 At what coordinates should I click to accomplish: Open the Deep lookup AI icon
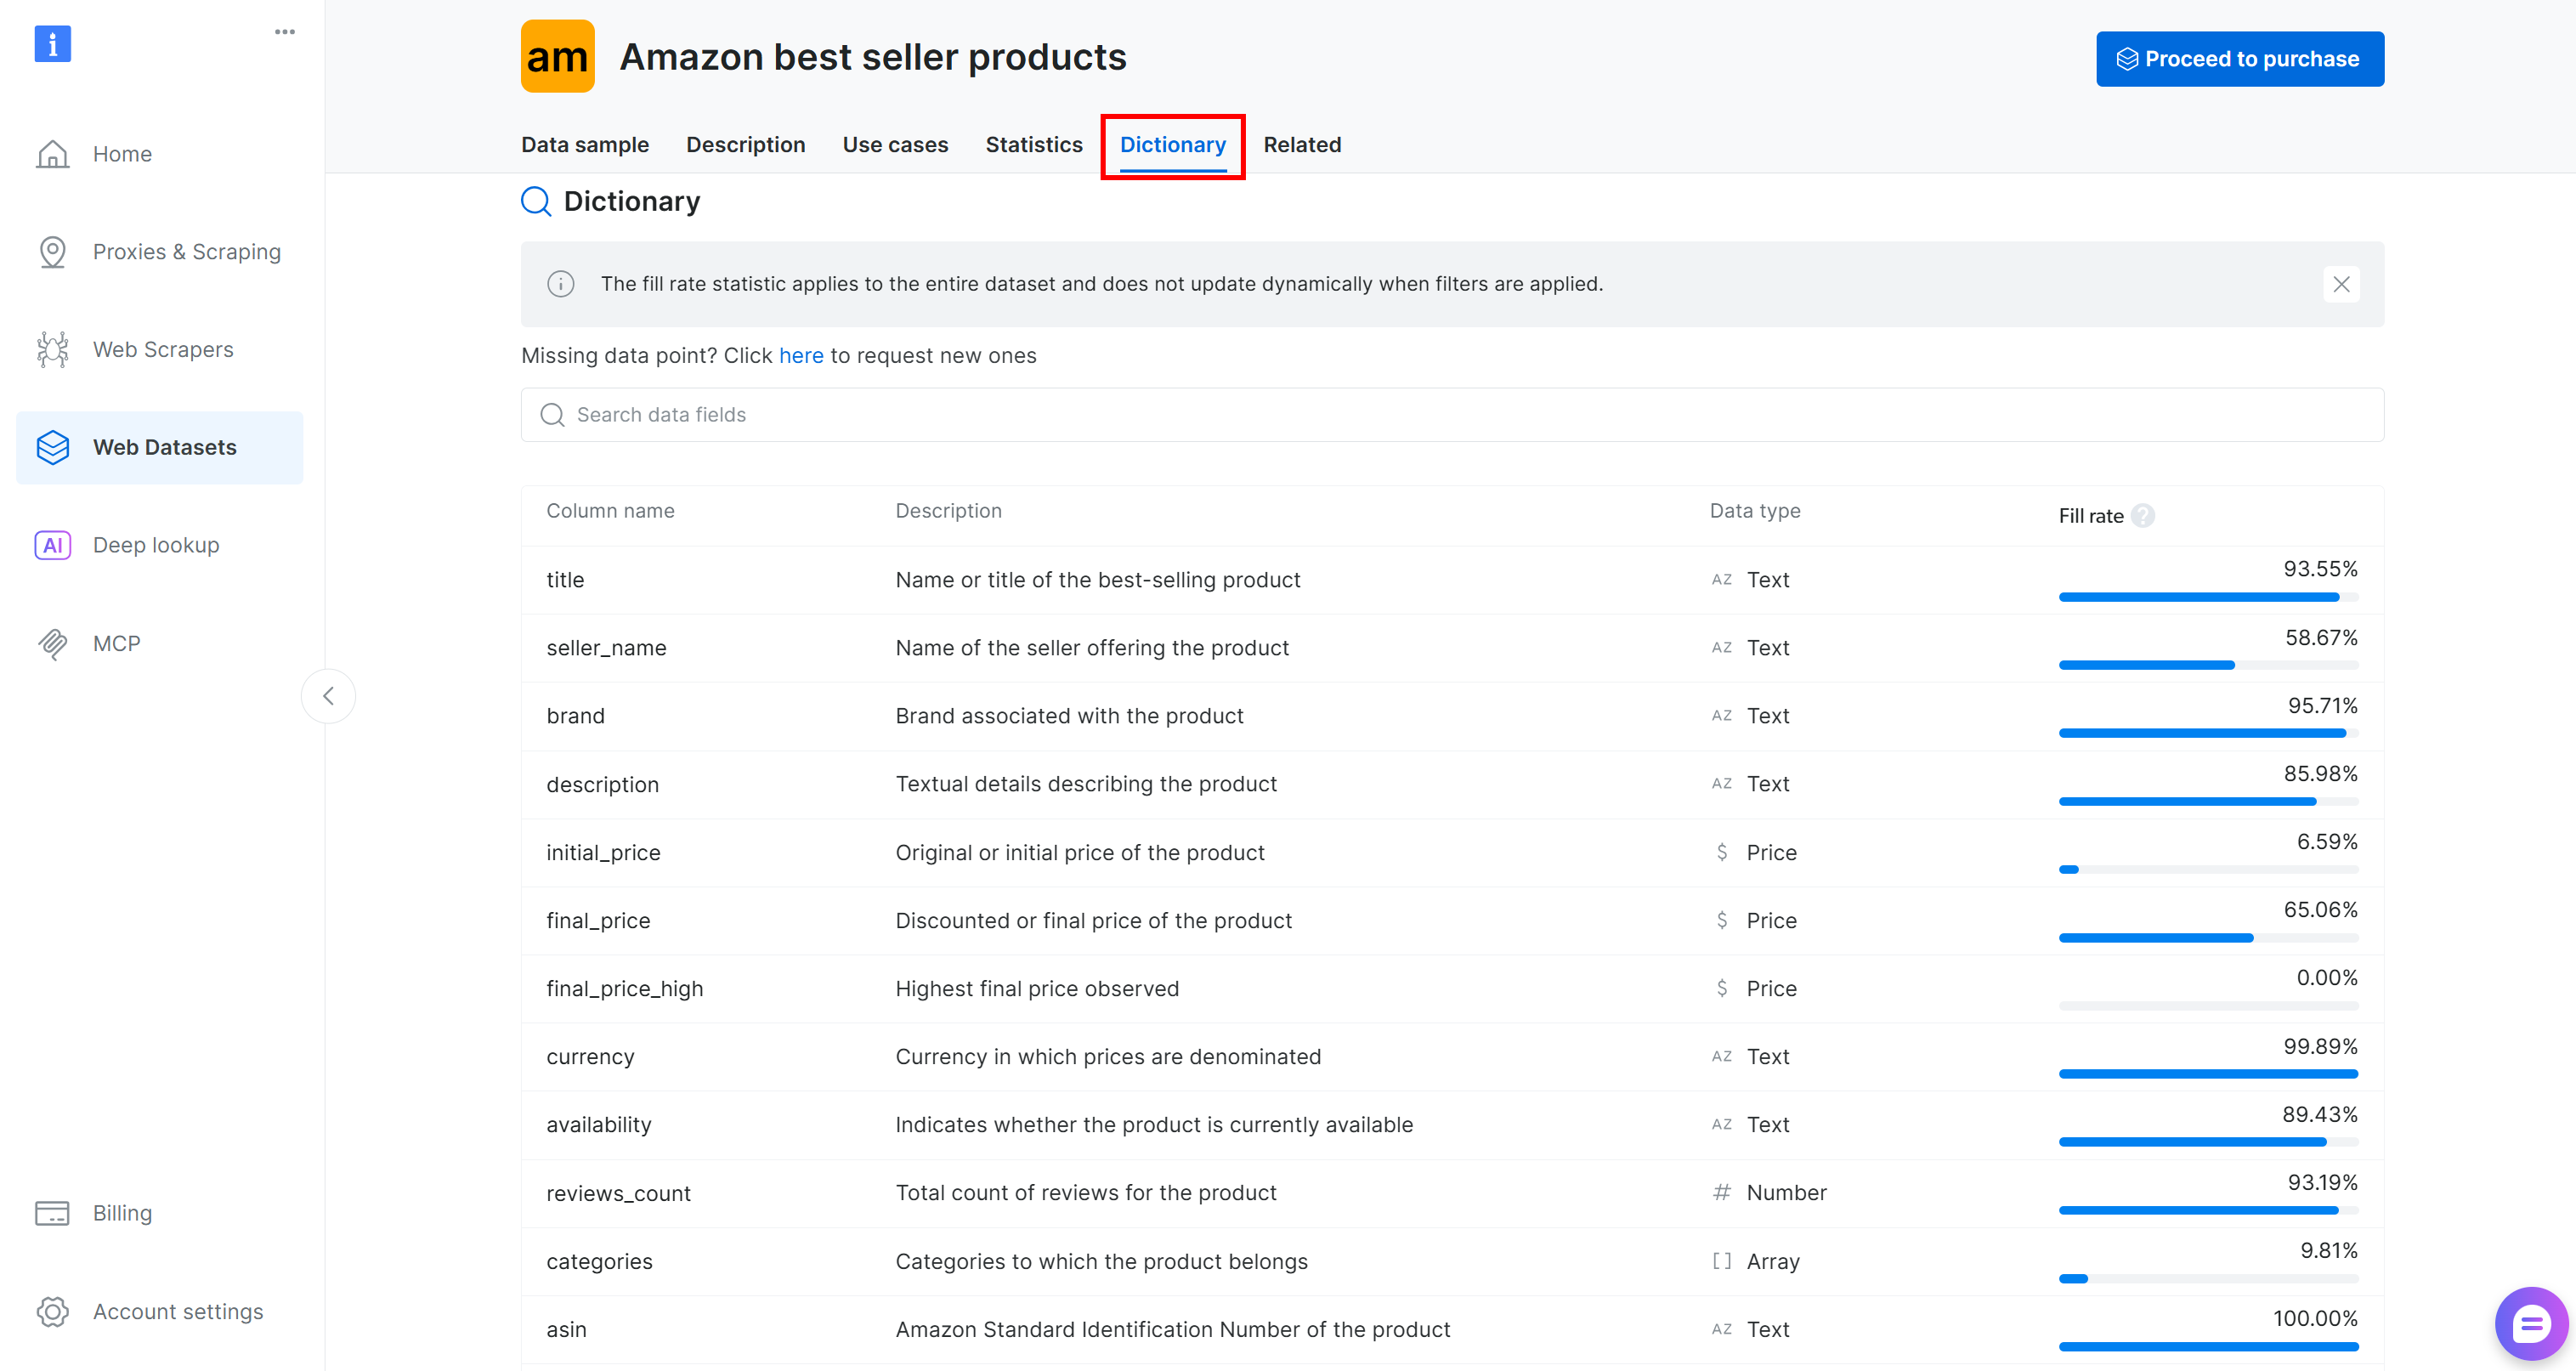tap(52, 545)
